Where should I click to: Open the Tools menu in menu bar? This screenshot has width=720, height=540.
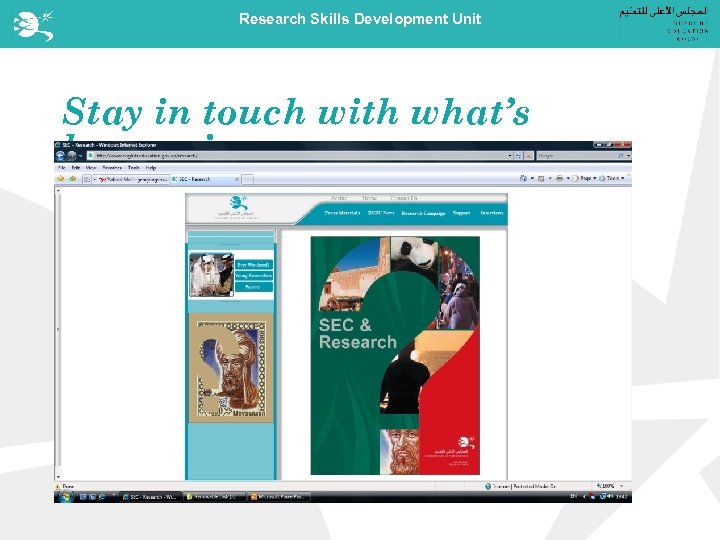coord(134,168)
